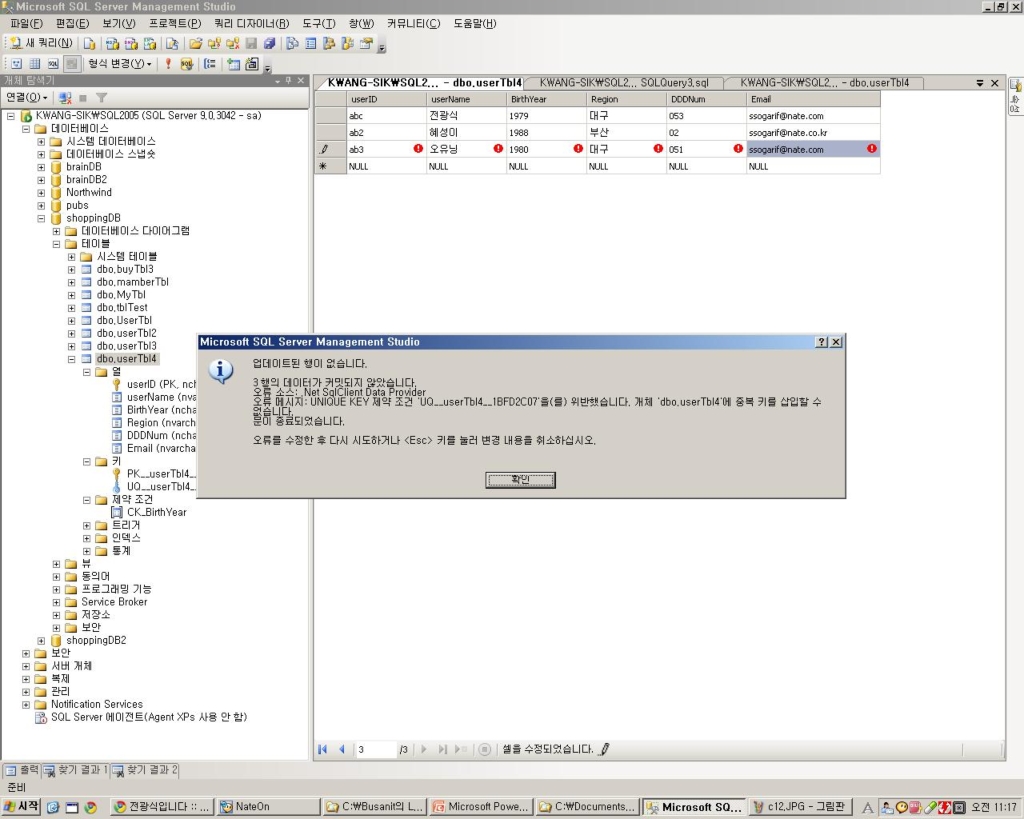Select the CK_BirthYear constraint item
1024x819 pixels.
157,513
